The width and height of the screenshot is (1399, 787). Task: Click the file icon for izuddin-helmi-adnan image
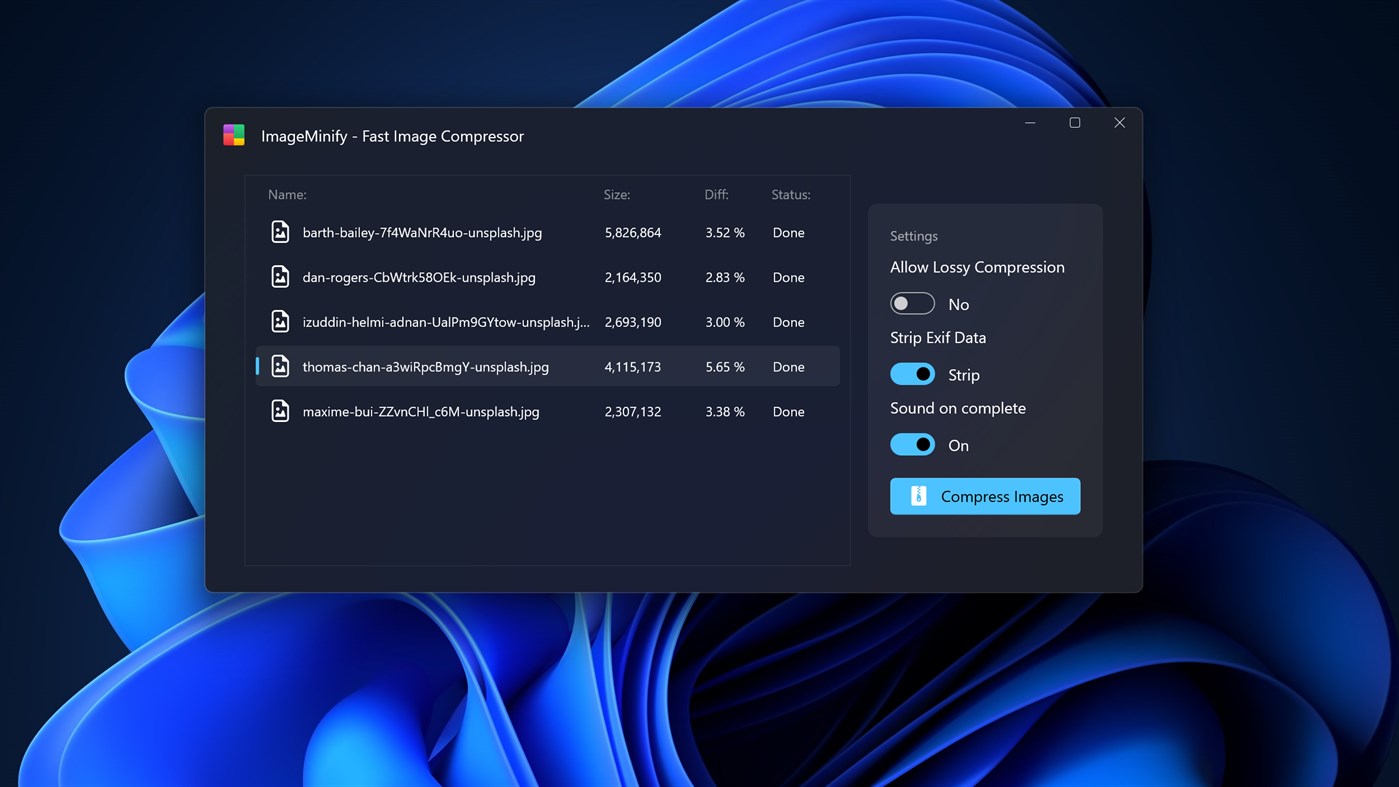pos(280,321)
